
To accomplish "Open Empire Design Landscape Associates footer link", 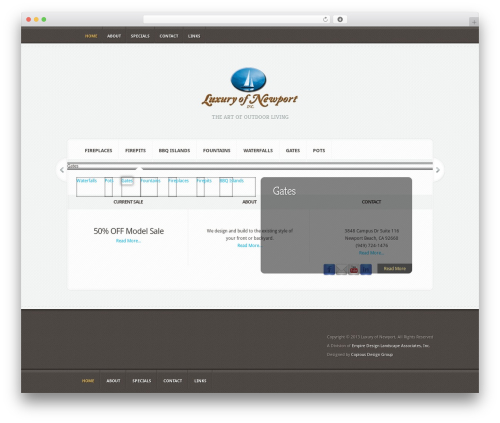I will [x=390, y=346].
